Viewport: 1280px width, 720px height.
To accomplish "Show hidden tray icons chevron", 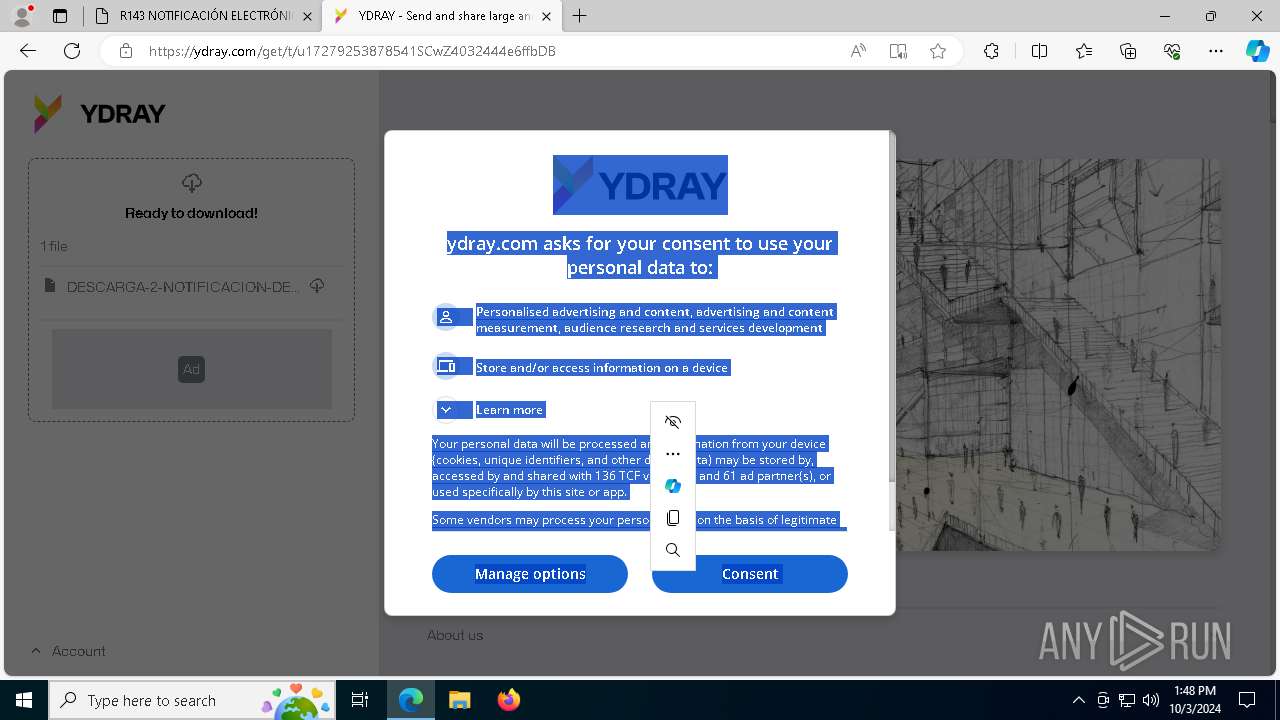I will 1078,700.
